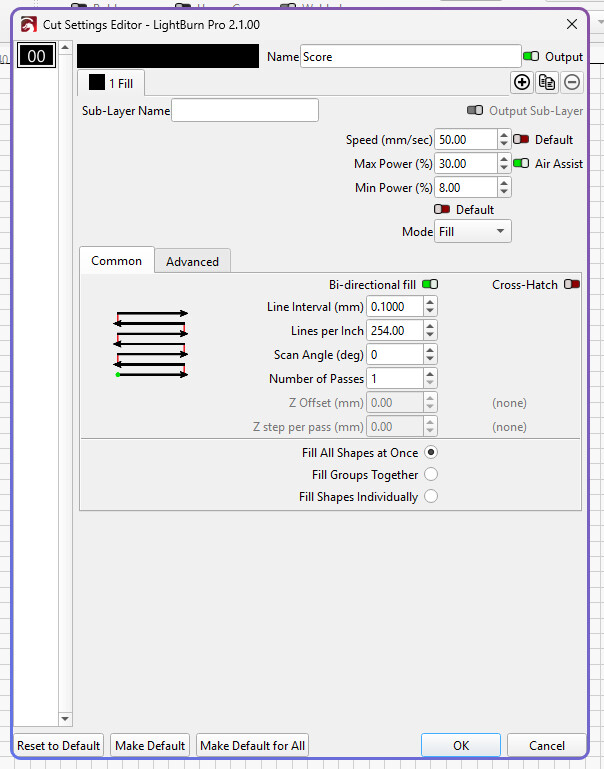Increase Line Interval with up arrow
Screen dimensions: 604x769
click(430, 302)
